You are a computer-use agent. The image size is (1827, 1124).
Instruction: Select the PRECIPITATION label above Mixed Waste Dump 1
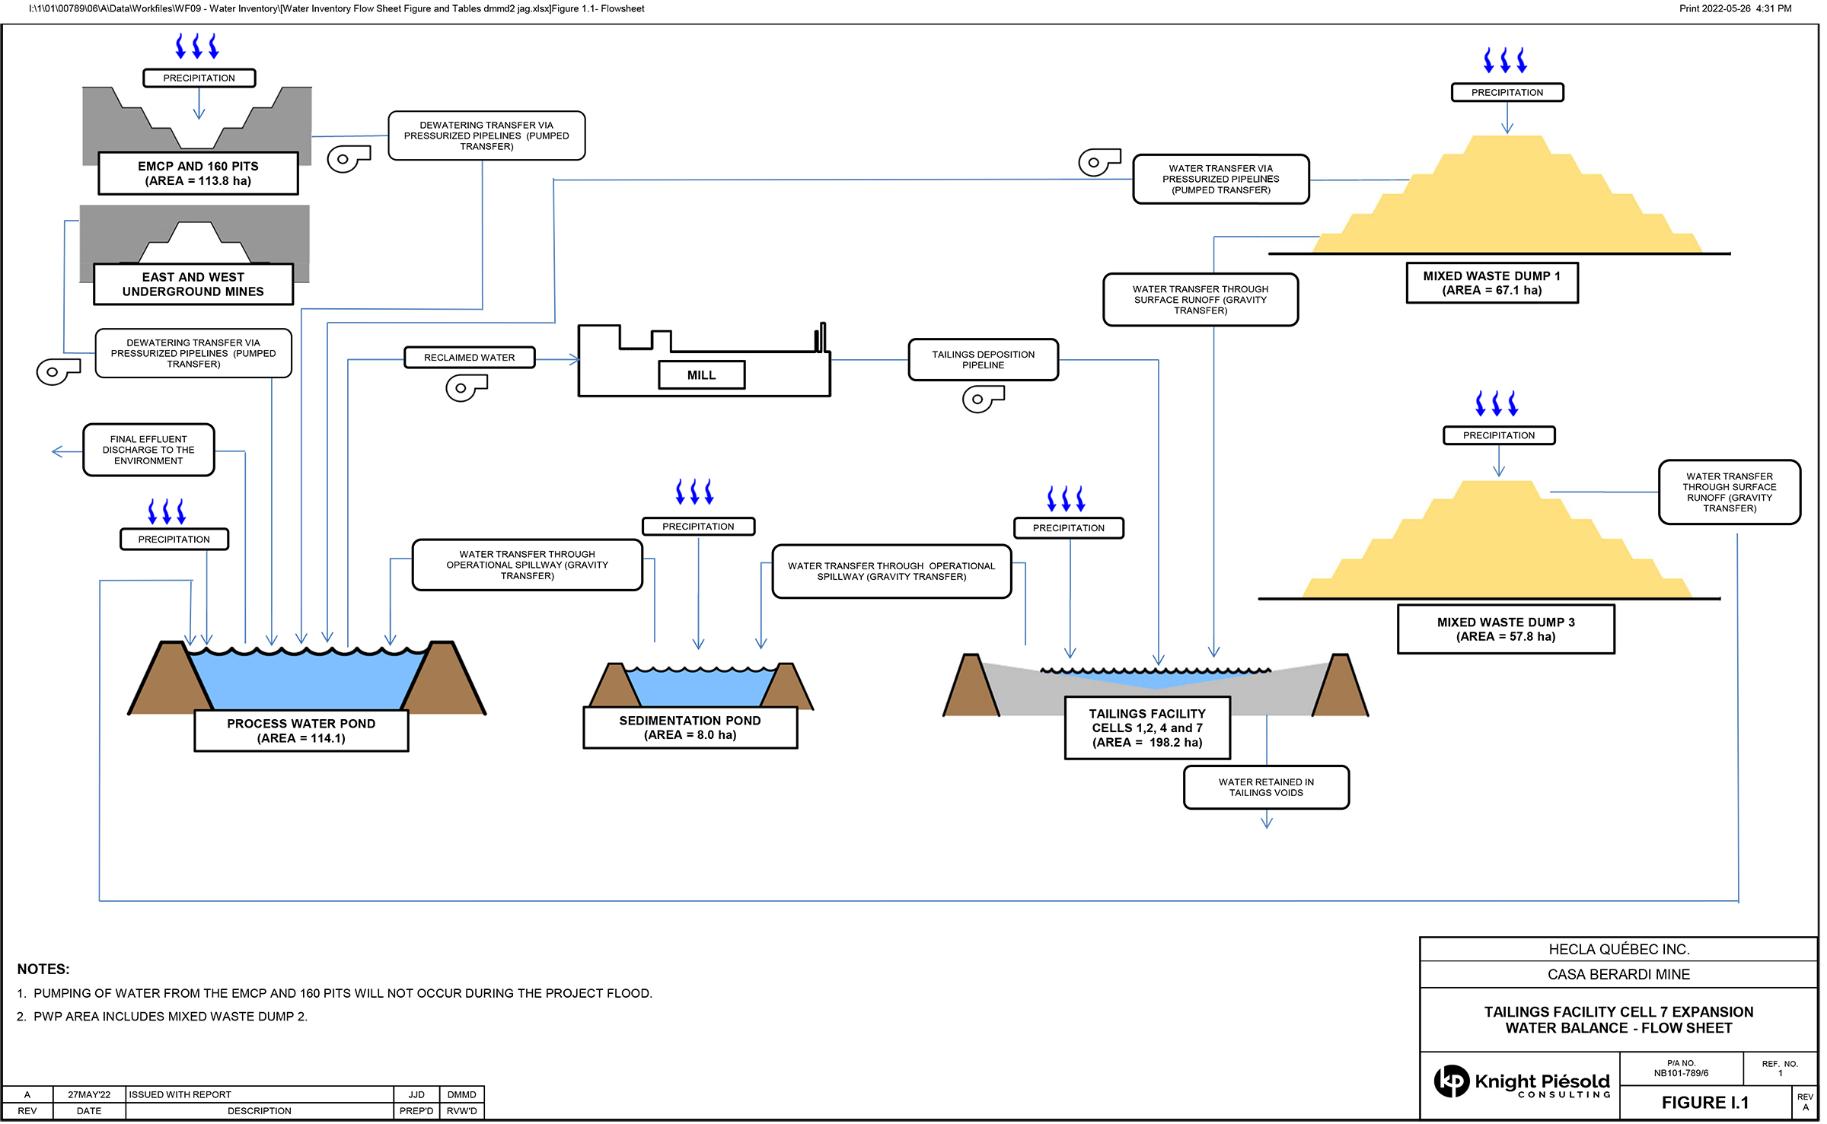tap(1507, 92)
